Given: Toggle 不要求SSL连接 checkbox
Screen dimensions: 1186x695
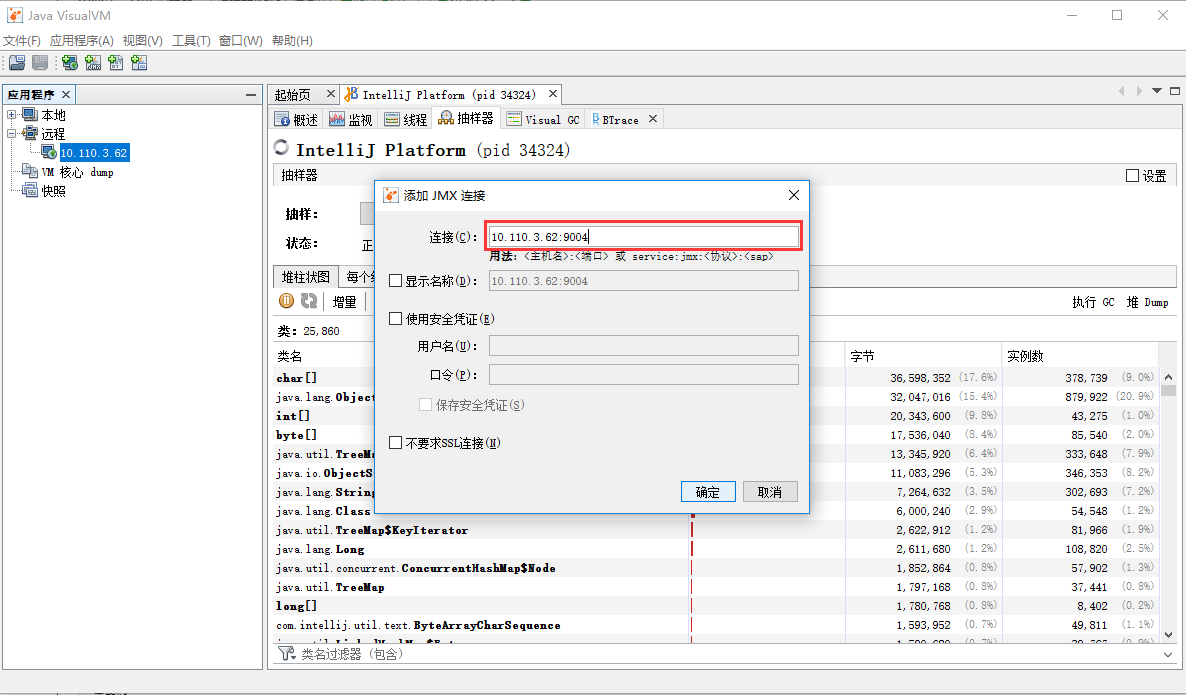Looking at the screenshot, I should (396, 442).
